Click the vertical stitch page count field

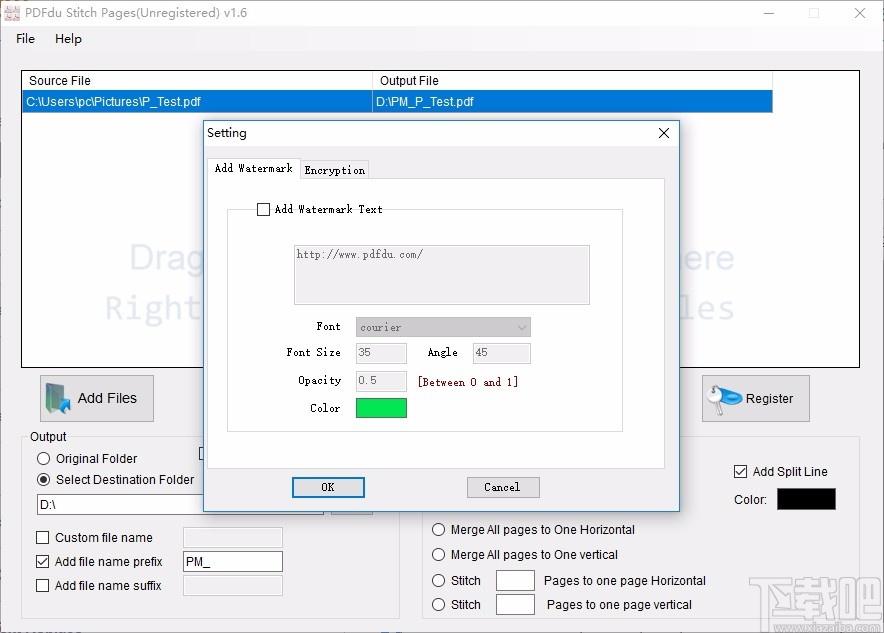[x=515, y=605]
